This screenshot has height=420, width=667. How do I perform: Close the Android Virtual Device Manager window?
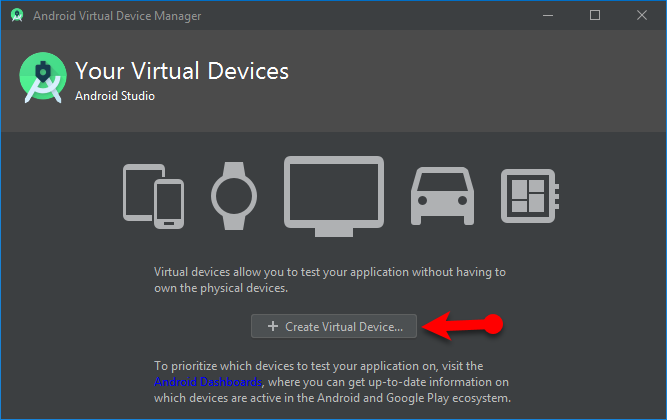pos(641,15)
